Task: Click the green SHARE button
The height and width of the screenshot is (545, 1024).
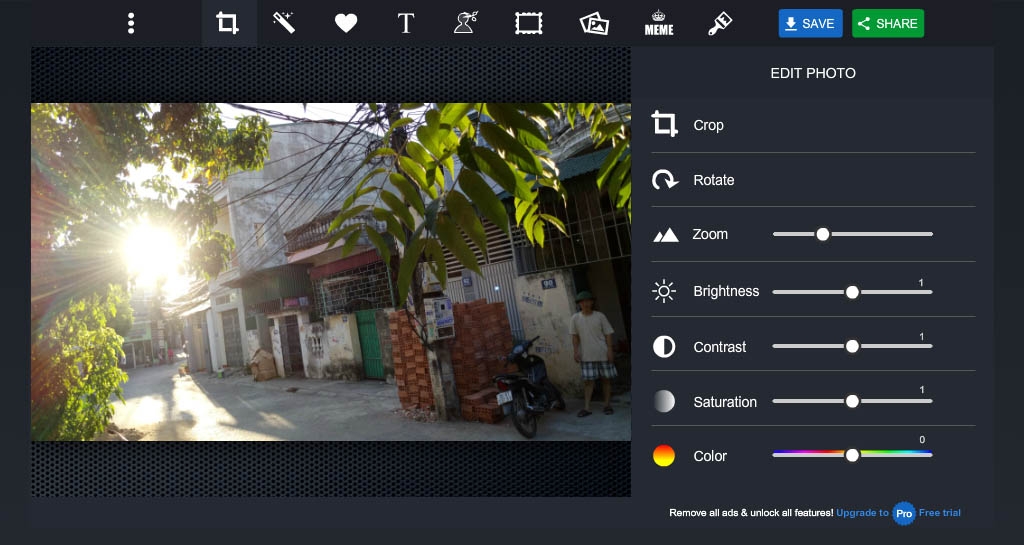Action: [x=888, y=23]
